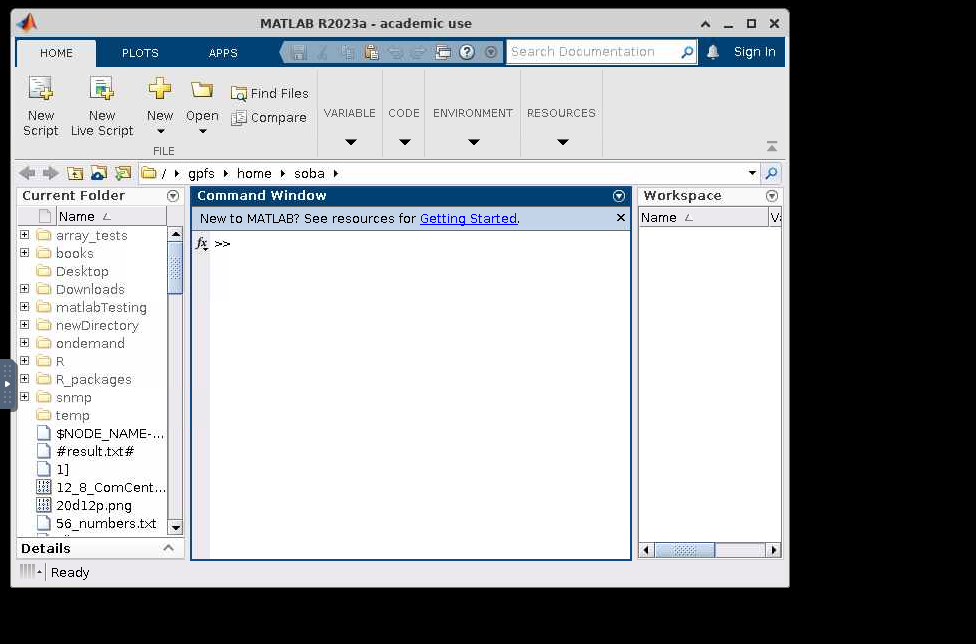Switch to the PLOTS tab
976x644 pixels.
pyautogui.click(x=140, y=53)
